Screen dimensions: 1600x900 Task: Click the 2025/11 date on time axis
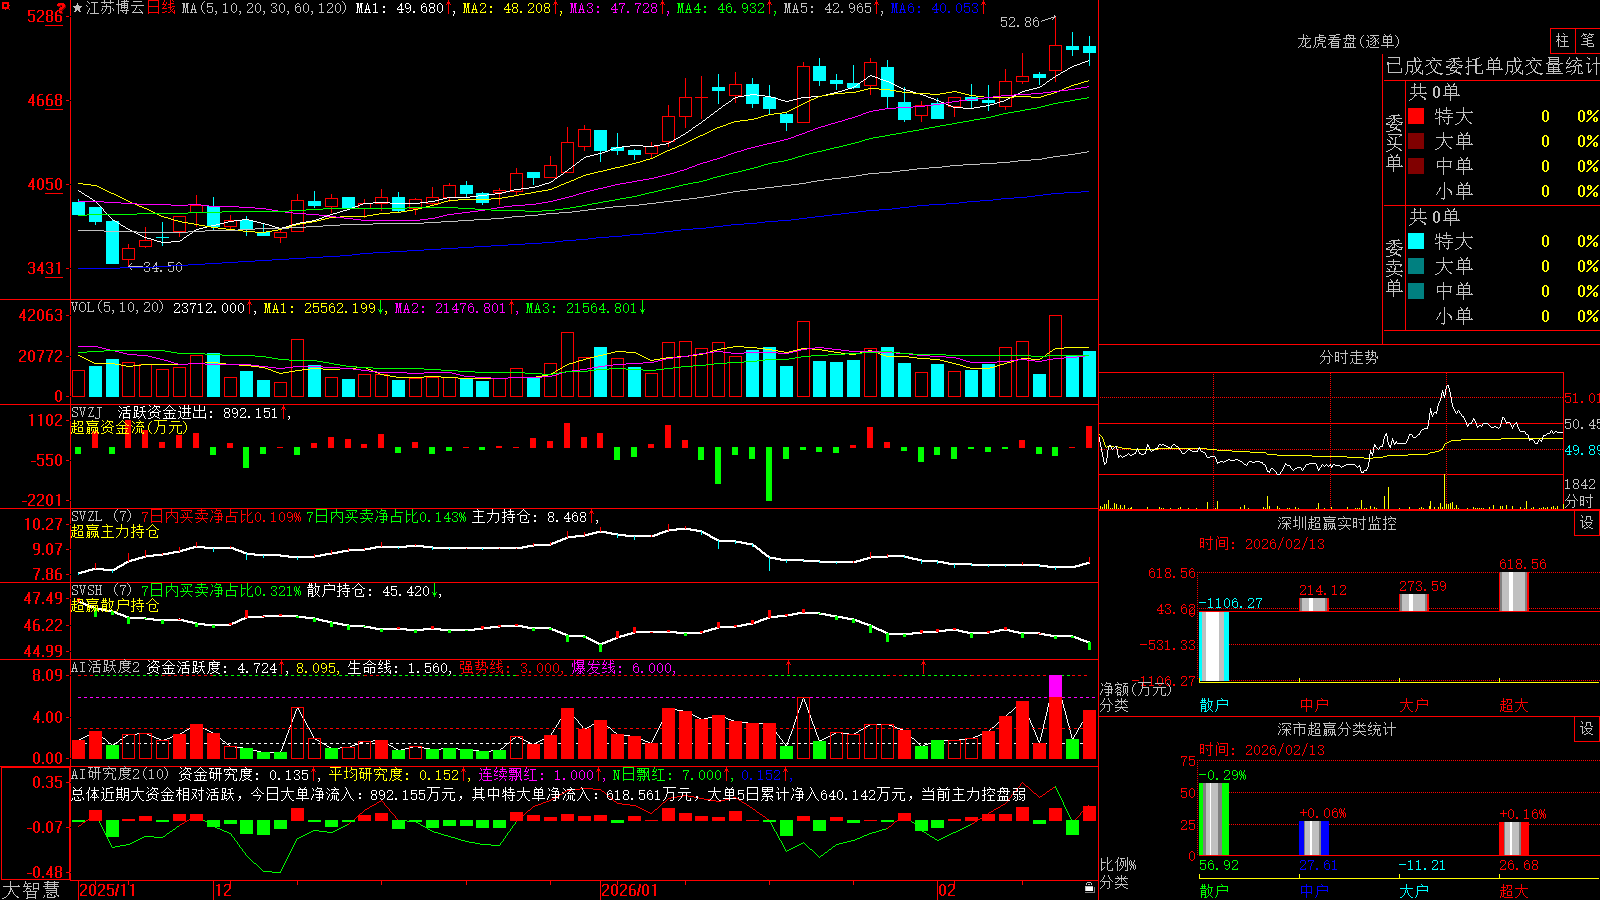tap(107, 890)
